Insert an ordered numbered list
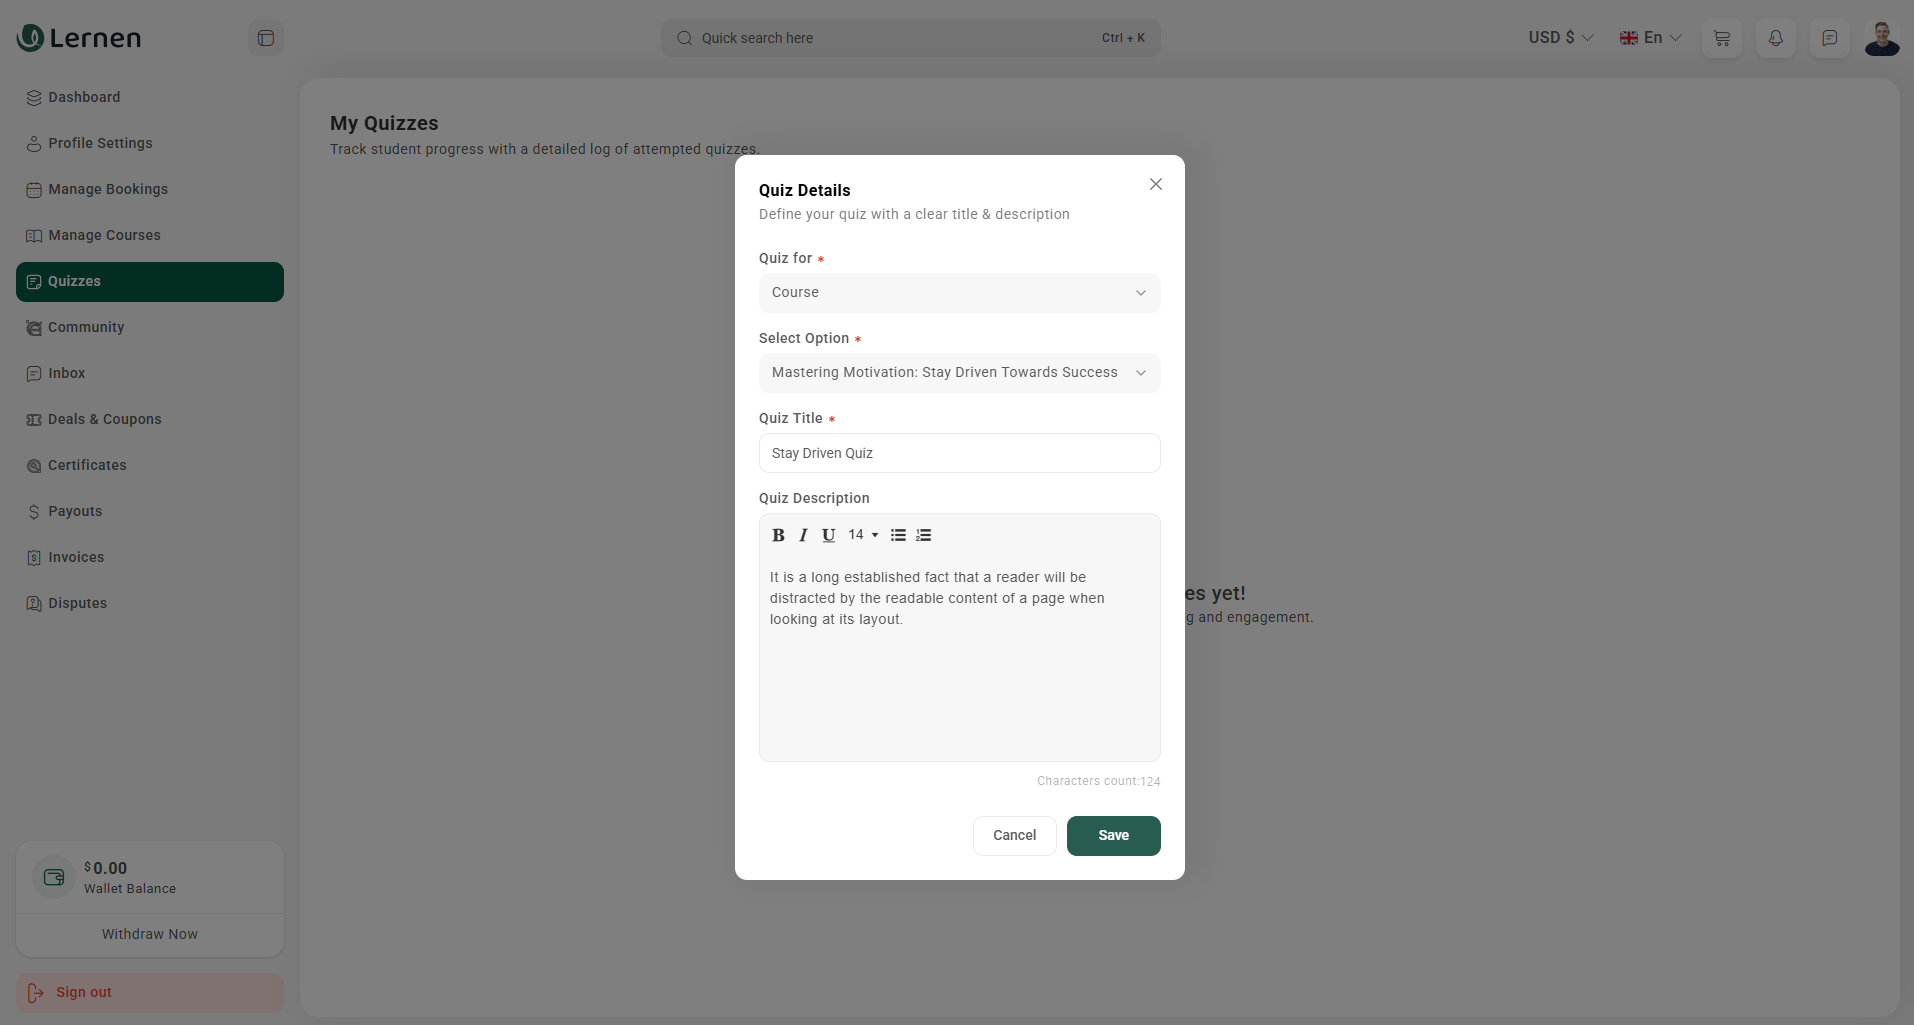The image size is (1914, 1025). (x=924, y=535)
